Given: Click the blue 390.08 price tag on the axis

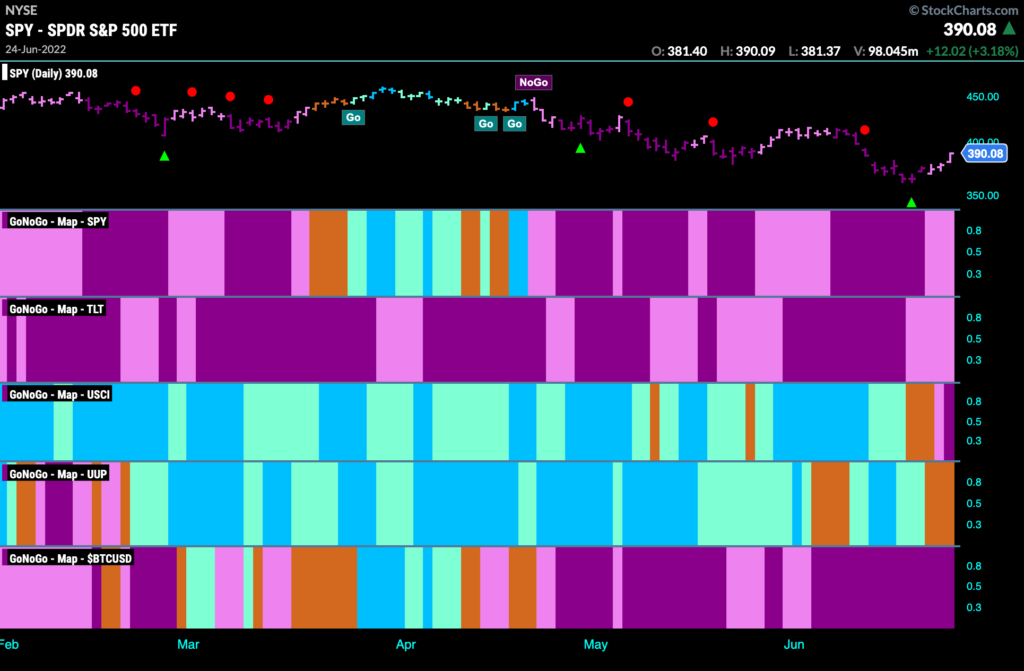Looking at the screenshot, I should (985, 154).
